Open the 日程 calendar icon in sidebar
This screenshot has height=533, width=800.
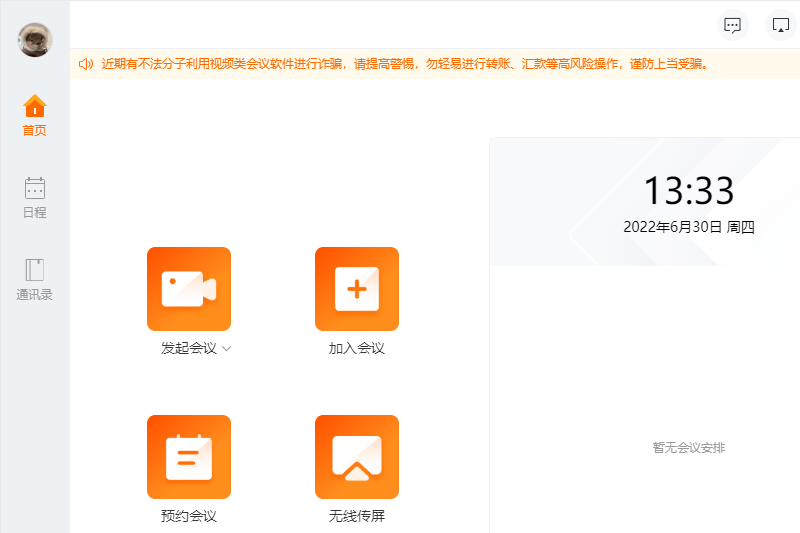[x=35, y=188]
